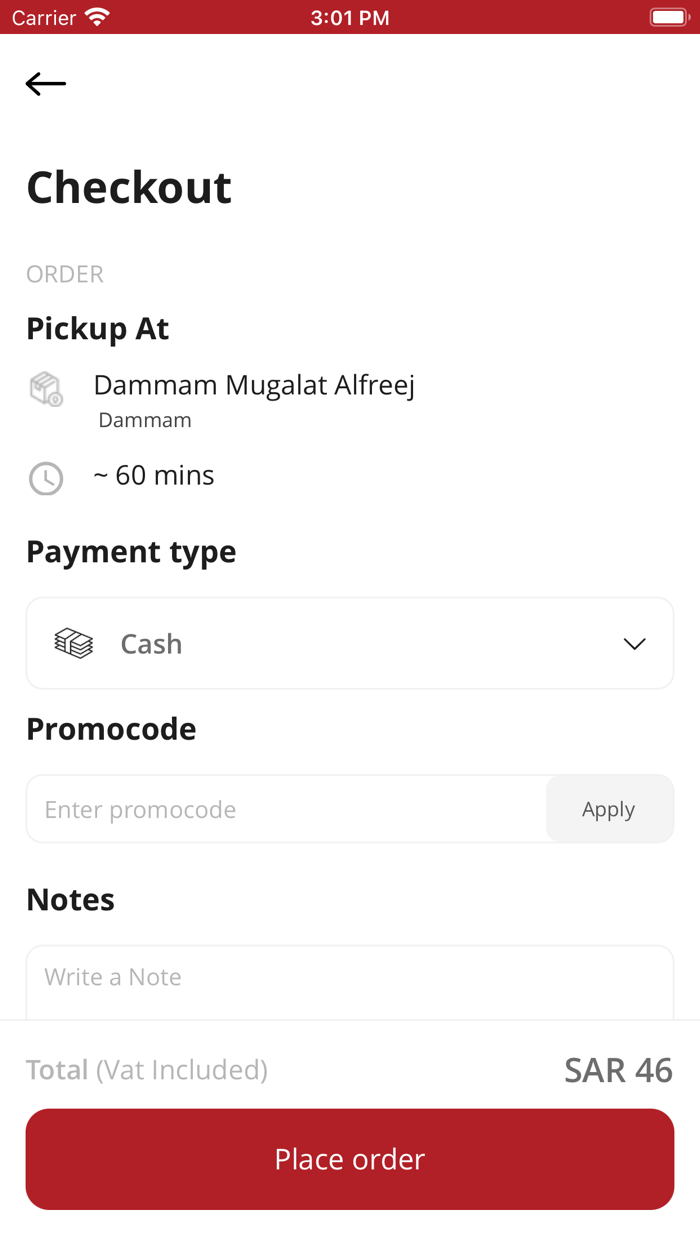Click the pickup package location icon

[x=46, y=389]
